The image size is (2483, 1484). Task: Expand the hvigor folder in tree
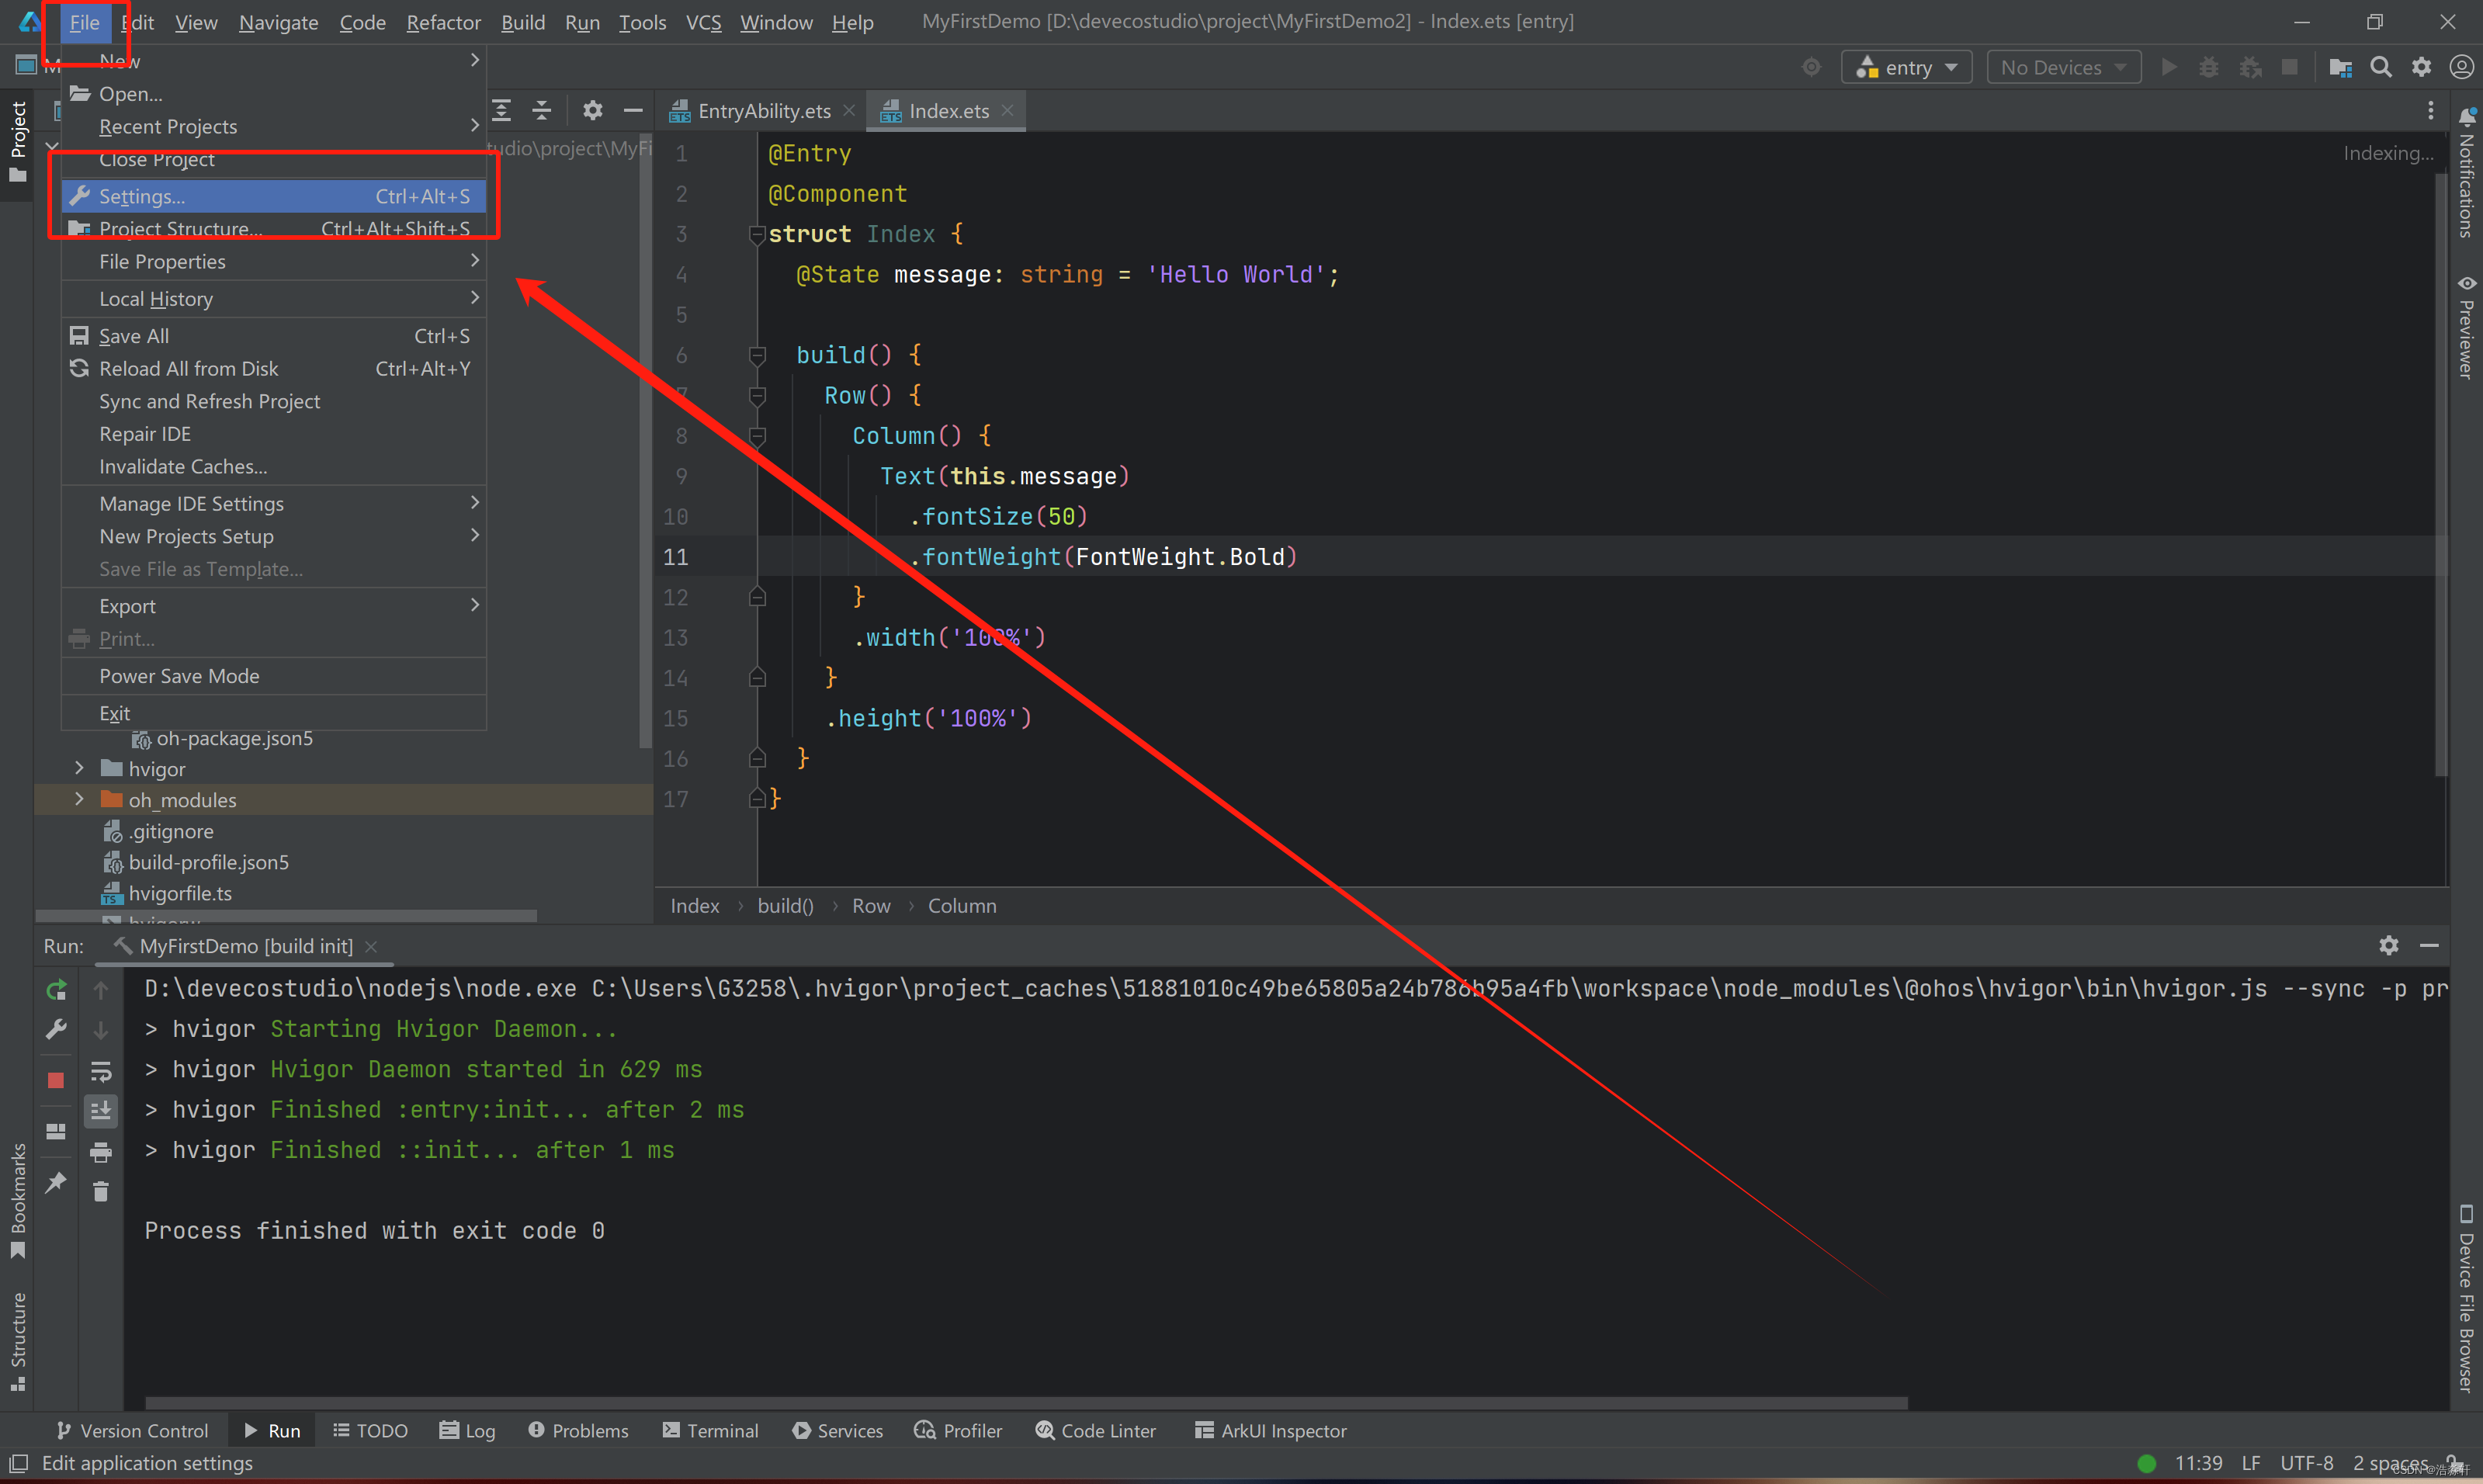(79, 768)
